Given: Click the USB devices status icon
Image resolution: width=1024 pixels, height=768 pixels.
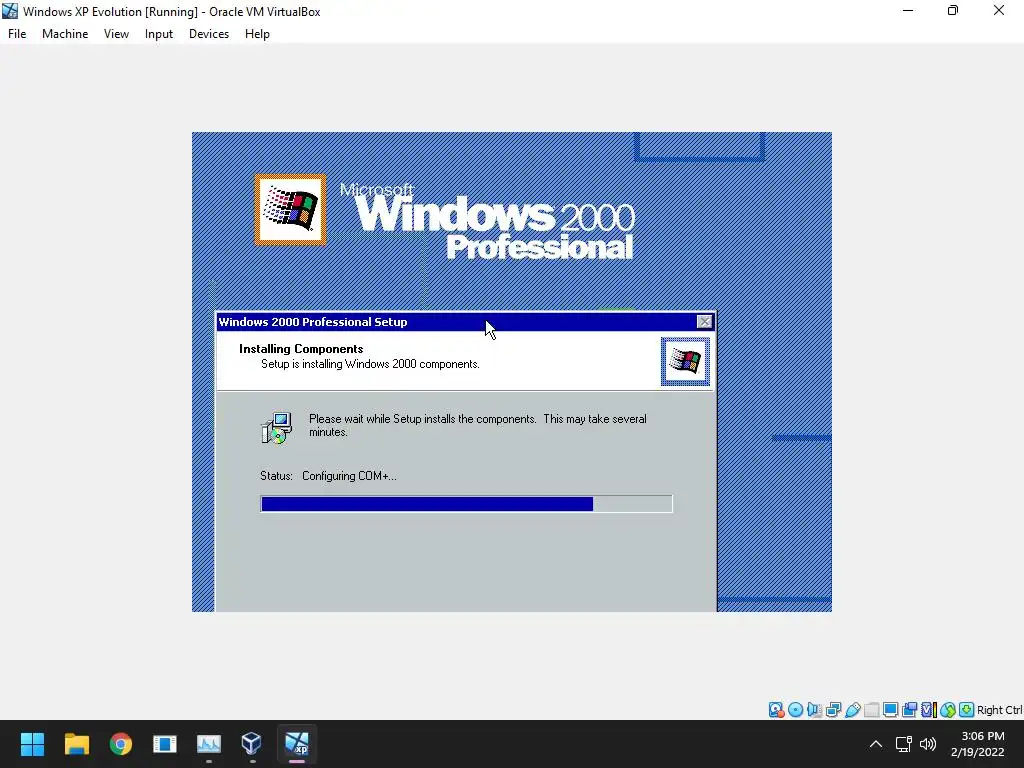Looking at the screenshot, I should (x=852, y=710).
